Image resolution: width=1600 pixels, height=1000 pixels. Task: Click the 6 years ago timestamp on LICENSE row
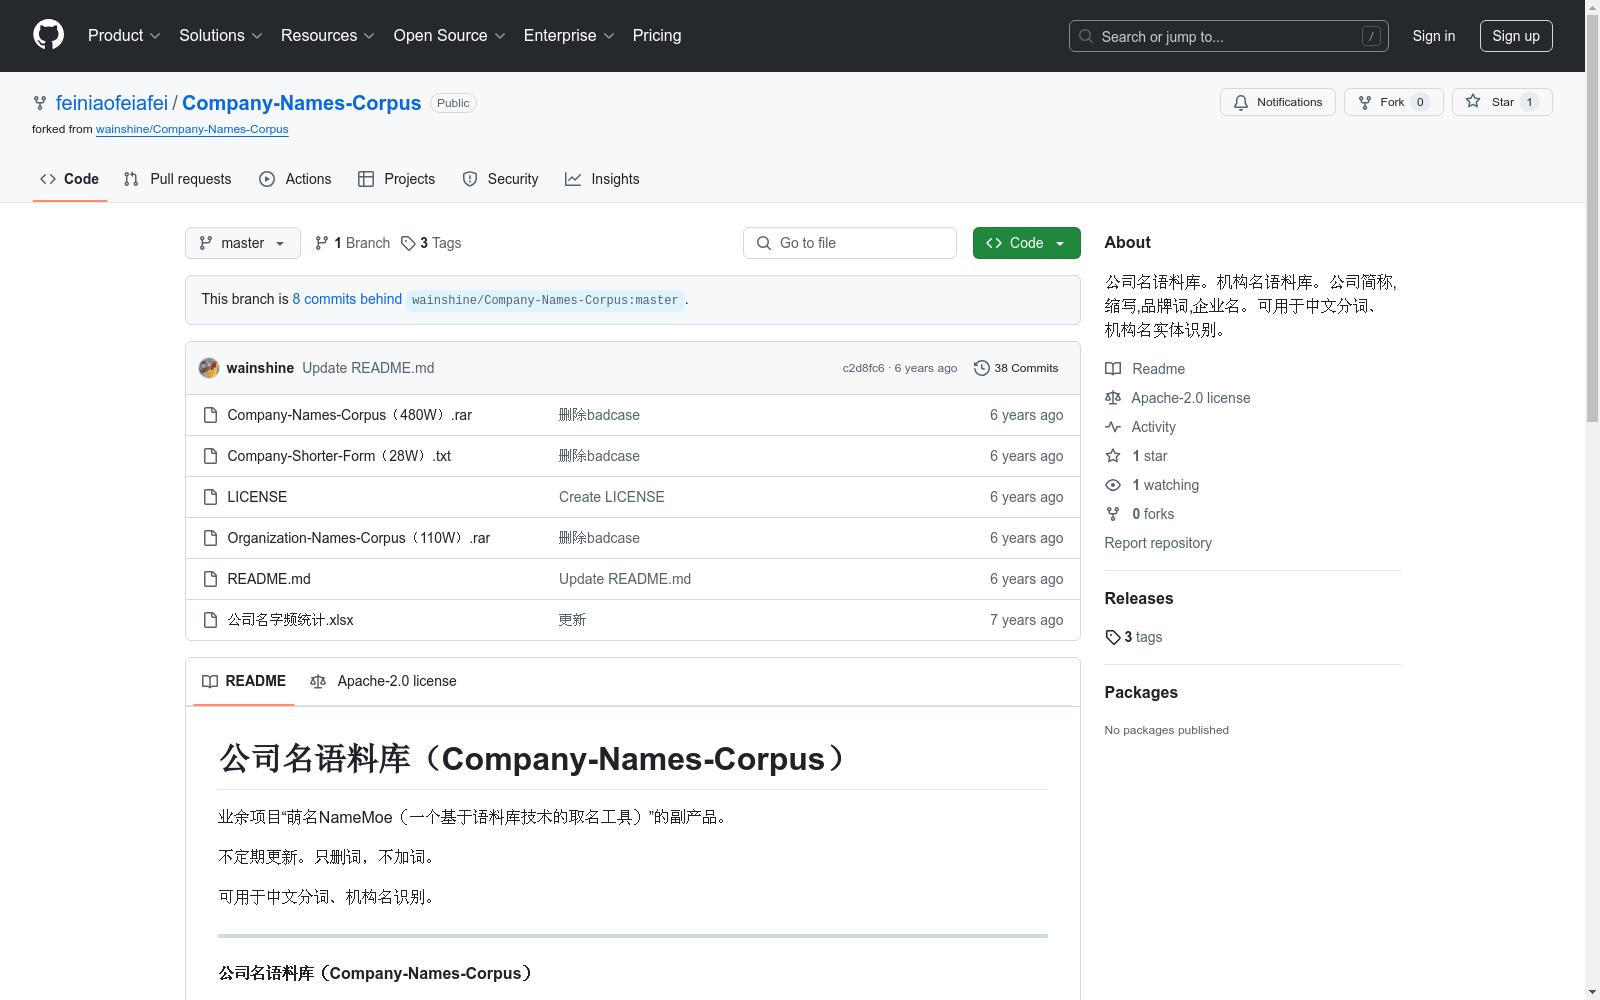(1026, 497)
